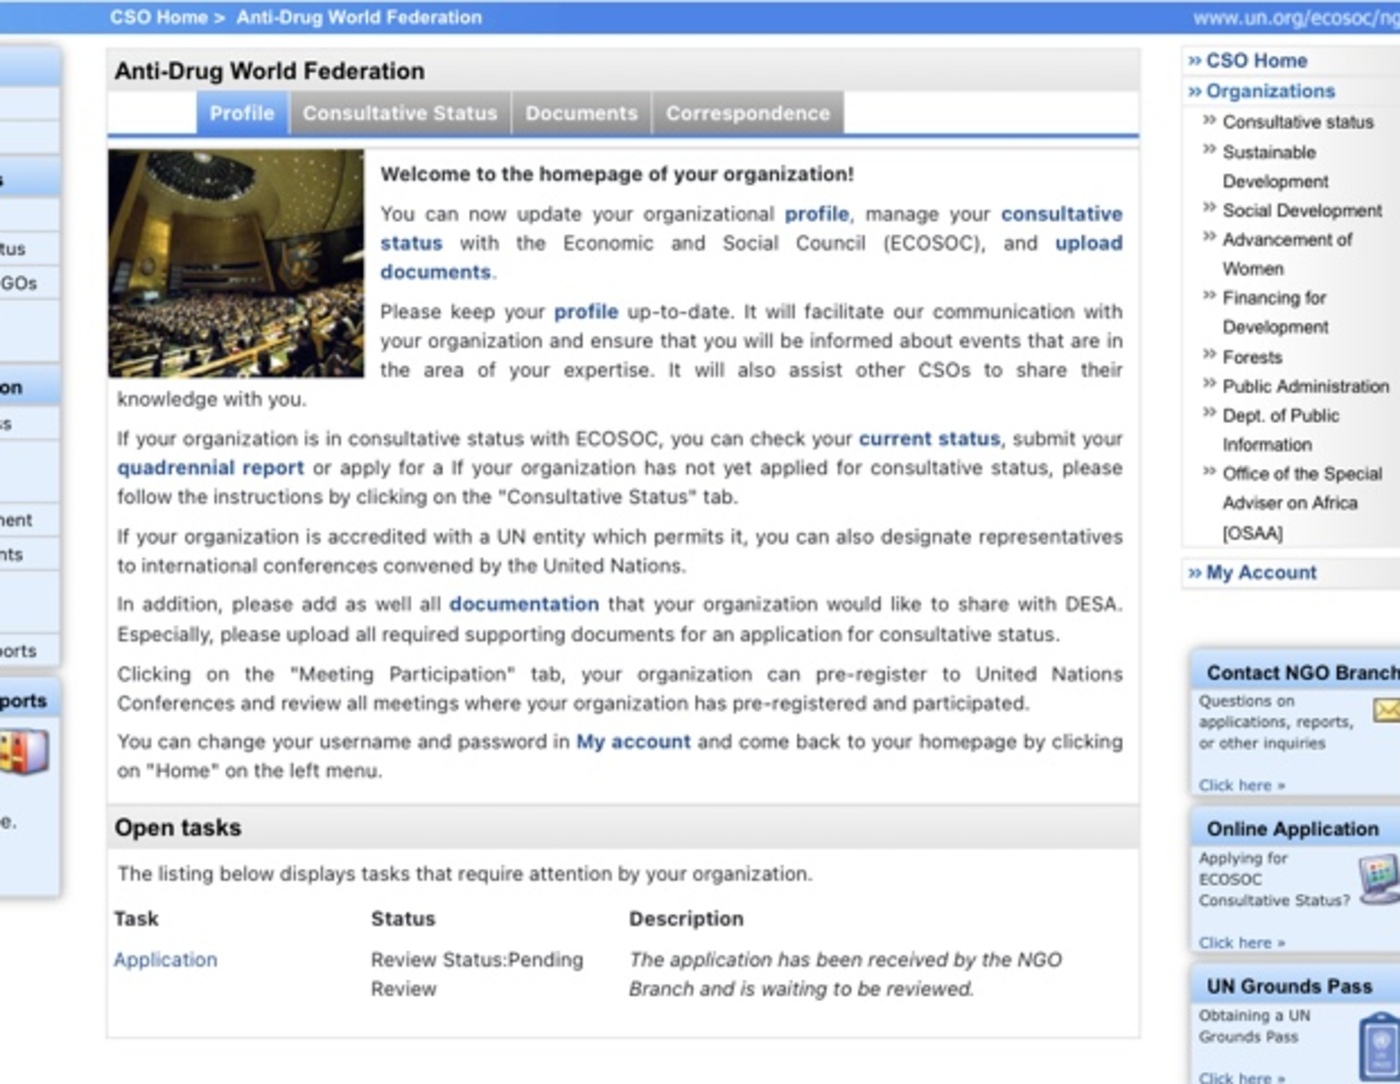Click the computer icon in Online Application box
This screenshot has width=1400, height=1084.
pyautogui.click(x=1380, y=878)
